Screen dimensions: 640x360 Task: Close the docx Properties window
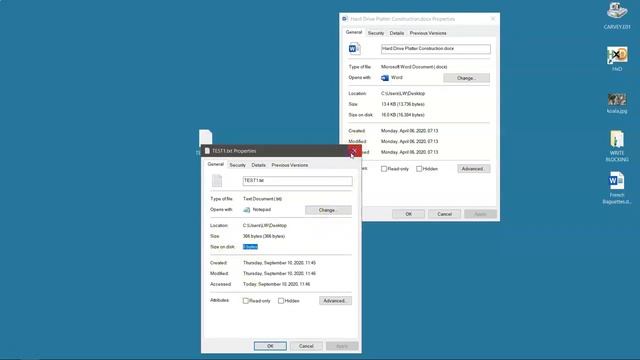[x=493, y=19]
